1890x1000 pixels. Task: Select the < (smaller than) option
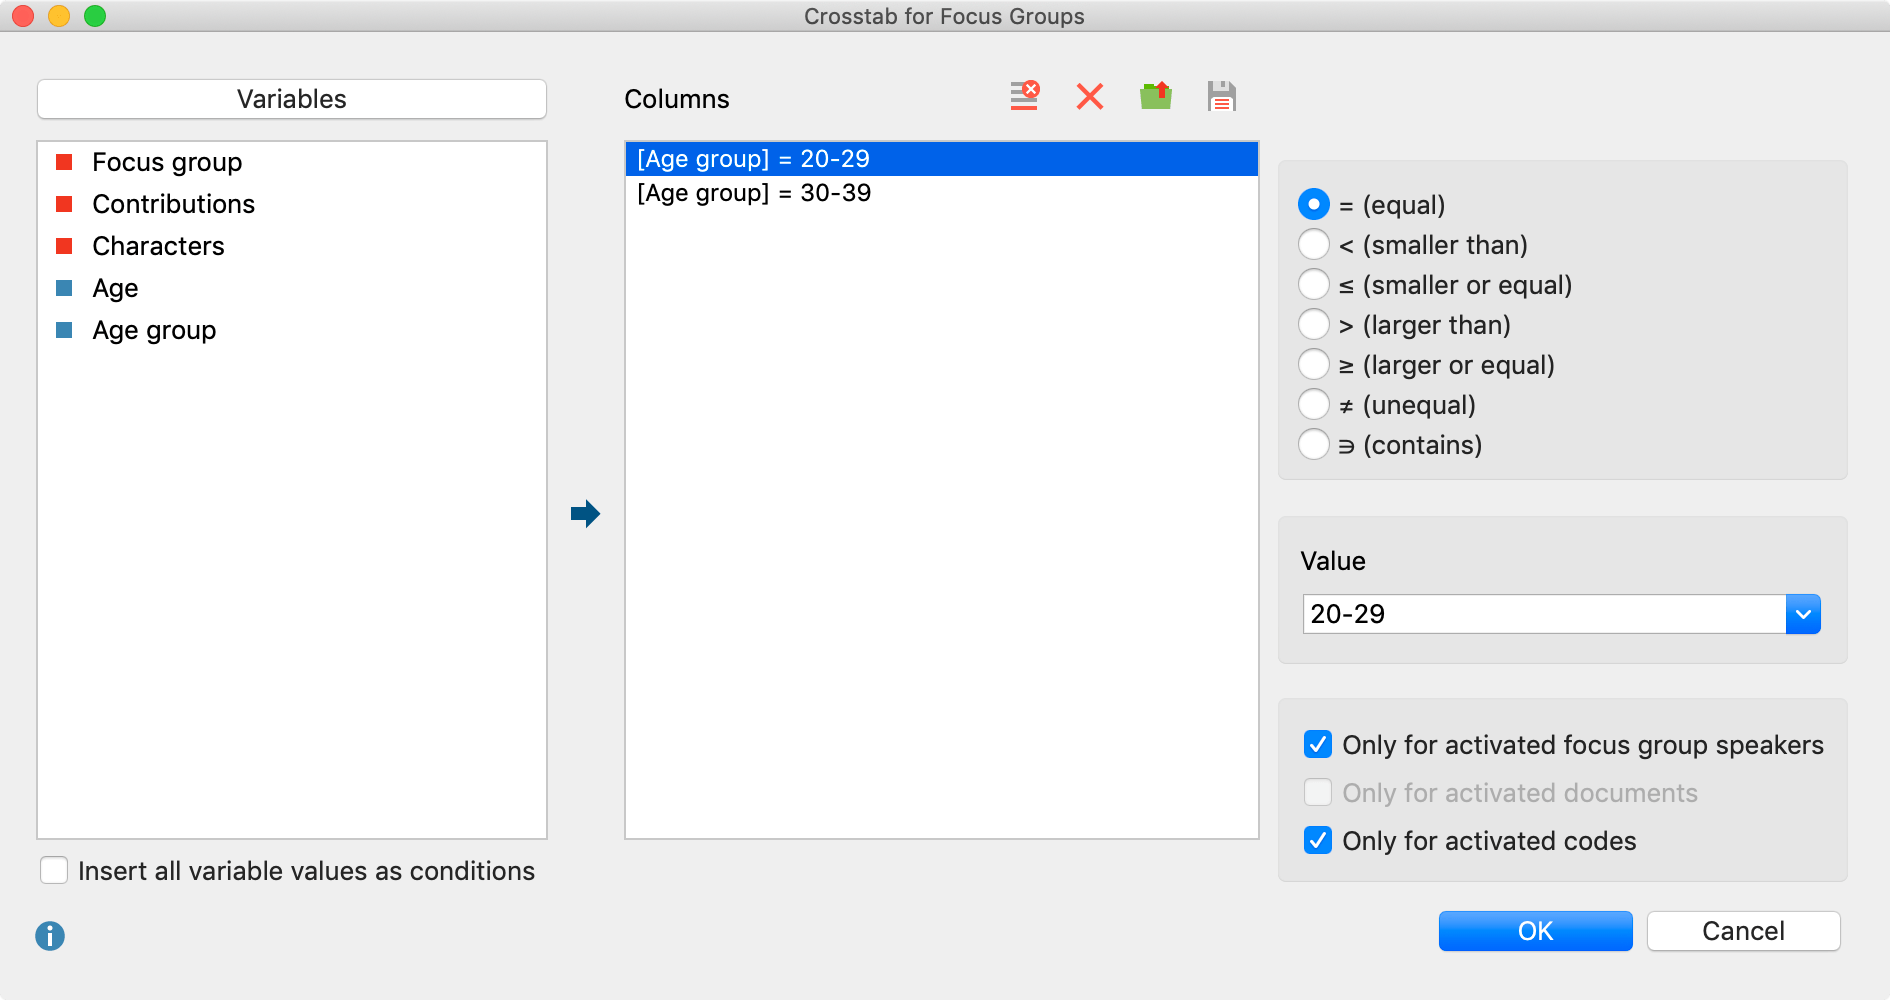coord(1314,244)
